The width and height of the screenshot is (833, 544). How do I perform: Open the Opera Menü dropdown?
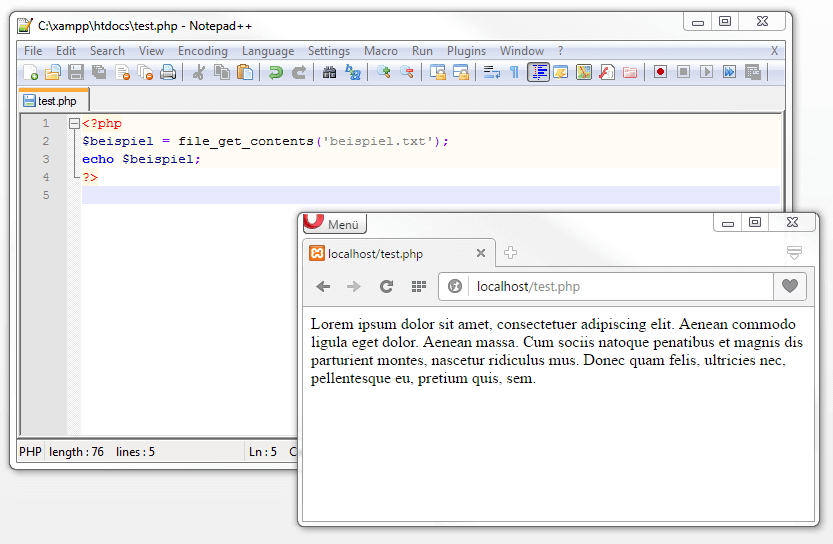pyautogui.click(x=335, y=224)
